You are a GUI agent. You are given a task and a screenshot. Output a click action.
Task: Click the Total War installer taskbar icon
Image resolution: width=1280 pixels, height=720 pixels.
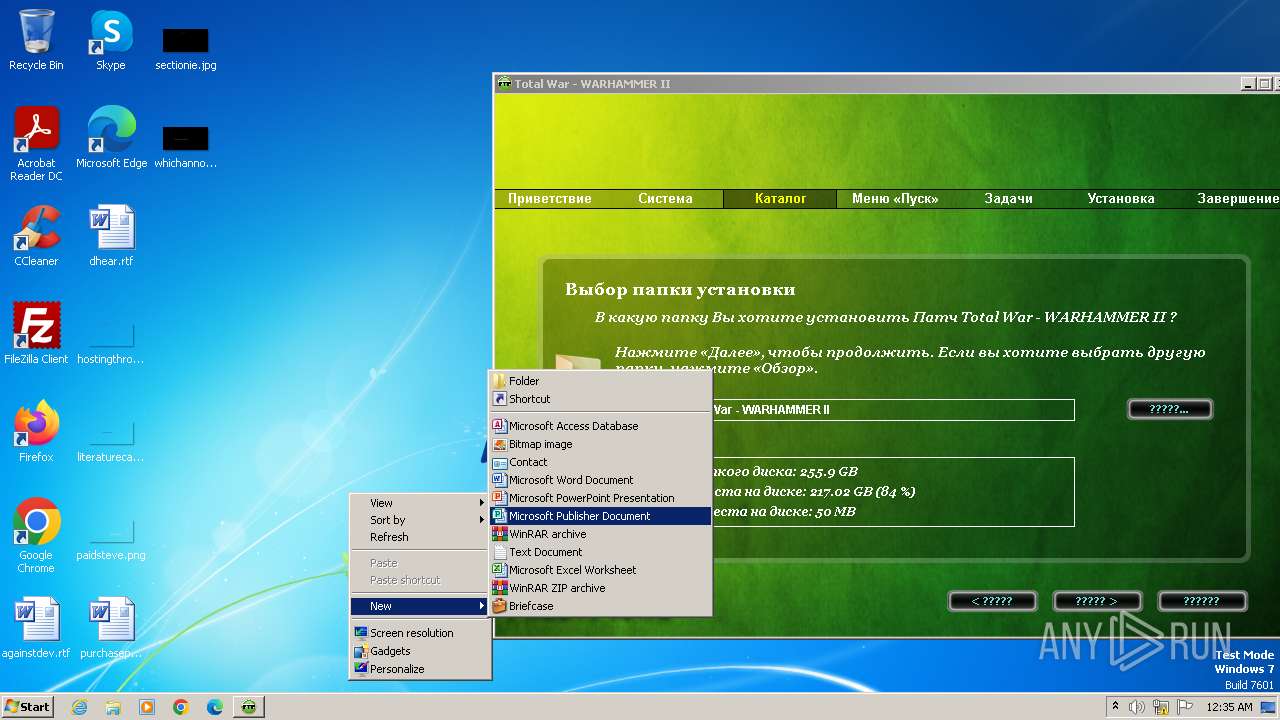(249, 707)
